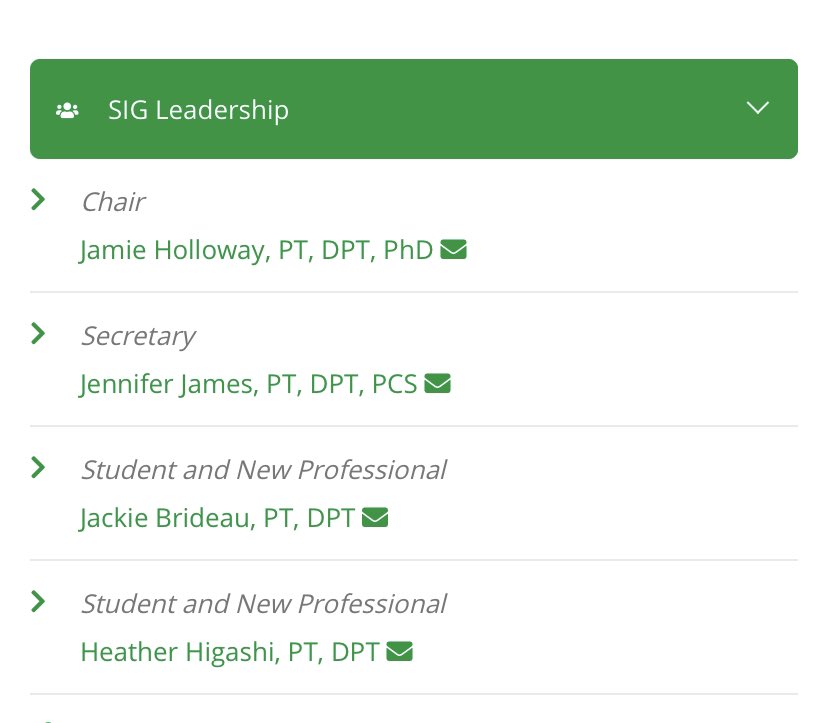This screenshot has height=723, width=828.
Task: Open Jamie Holloway, PT, DPT, PhD link
Action: [256, 250]
